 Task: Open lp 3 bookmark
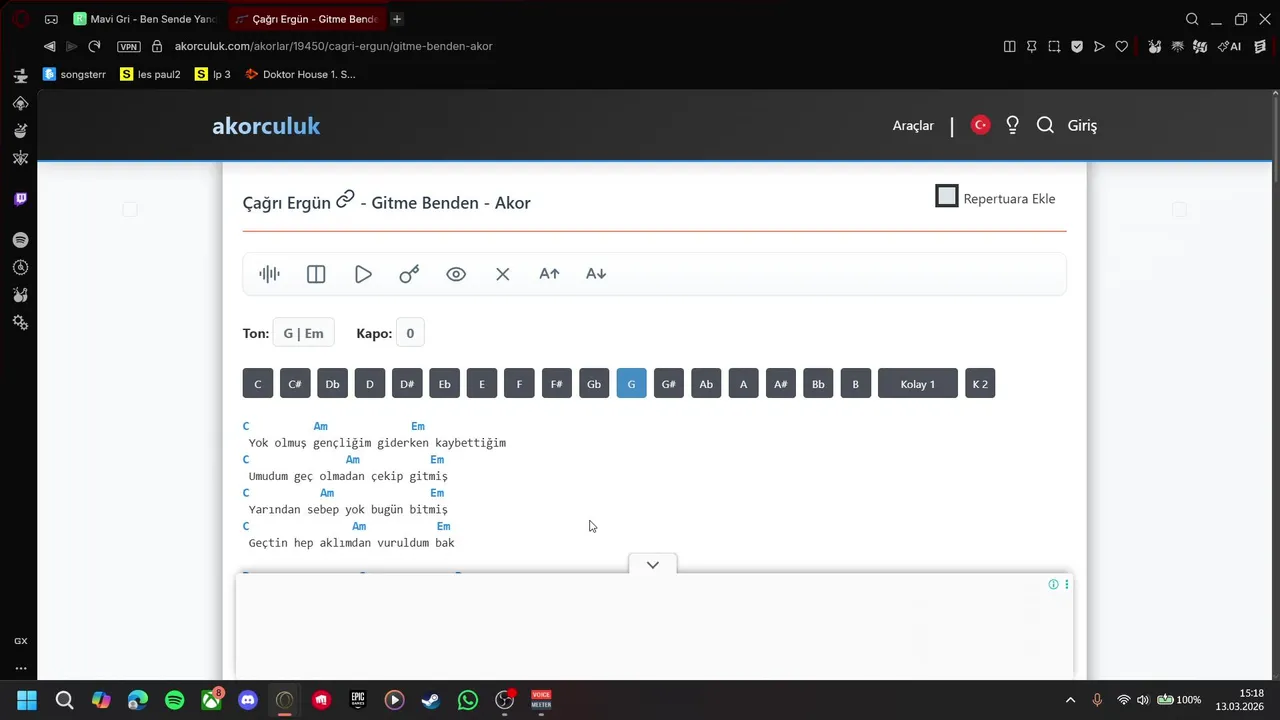[213, 74]
